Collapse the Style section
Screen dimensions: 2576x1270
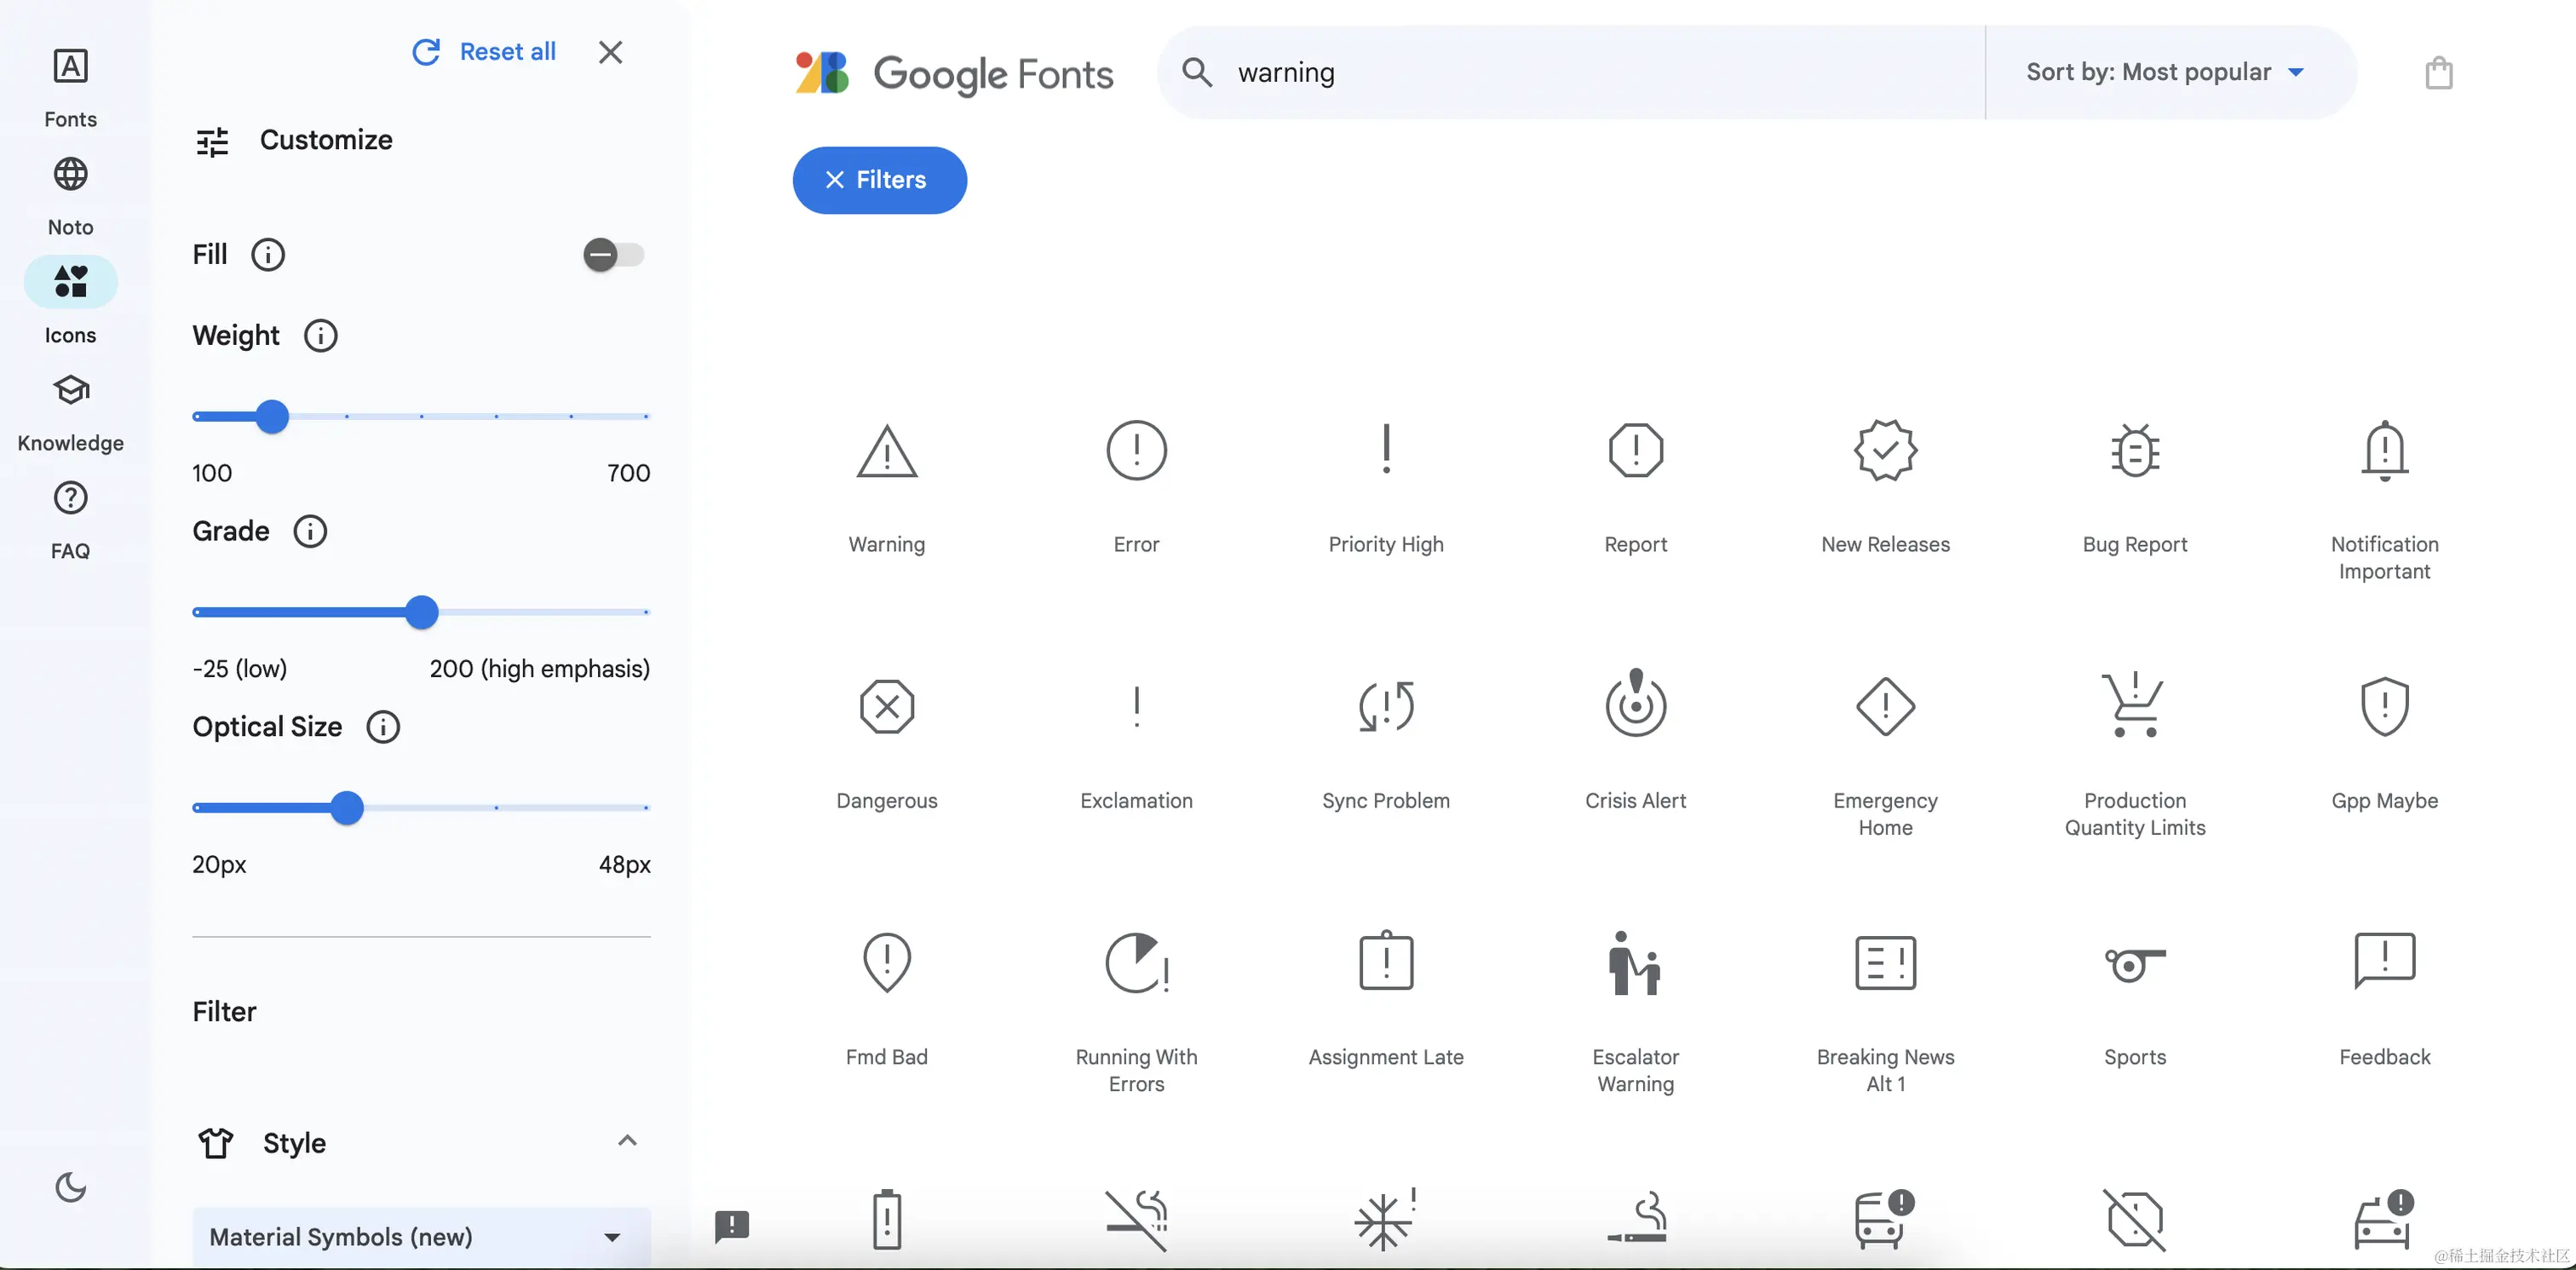[628, 1141]
